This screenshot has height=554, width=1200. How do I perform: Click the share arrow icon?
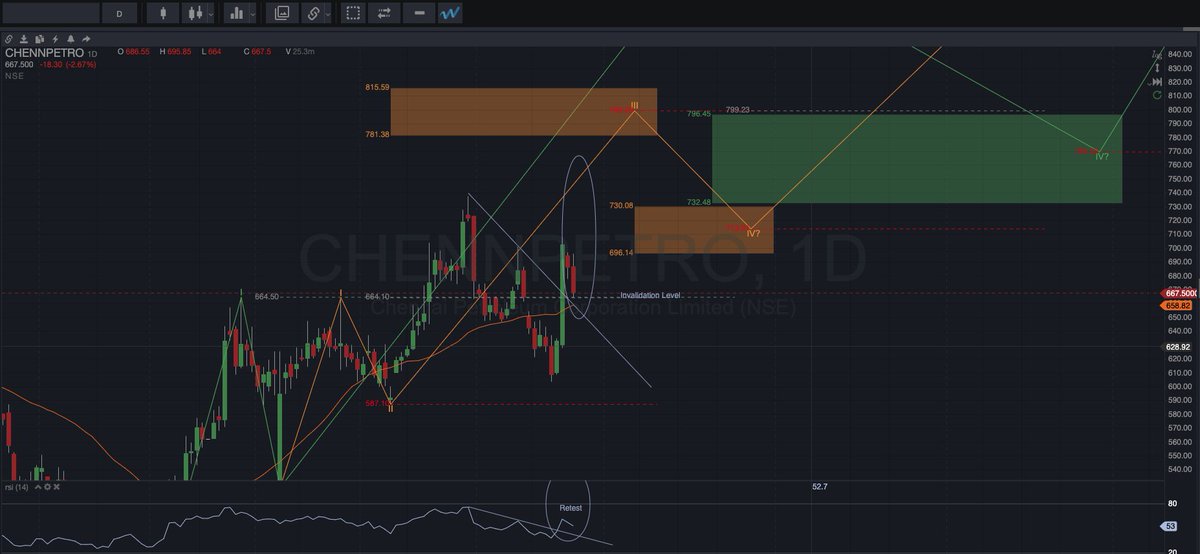pos(84,39)
